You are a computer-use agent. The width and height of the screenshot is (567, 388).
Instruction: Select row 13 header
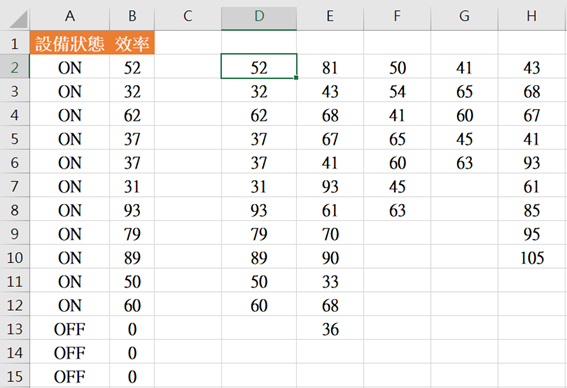tap(14, 329)
